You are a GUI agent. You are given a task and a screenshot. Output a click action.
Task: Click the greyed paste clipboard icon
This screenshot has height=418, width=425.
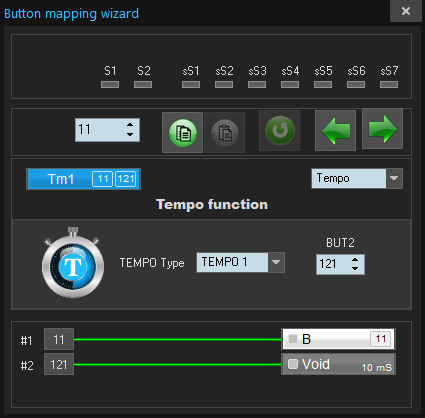pyautogui.click(x=225, y=133)
